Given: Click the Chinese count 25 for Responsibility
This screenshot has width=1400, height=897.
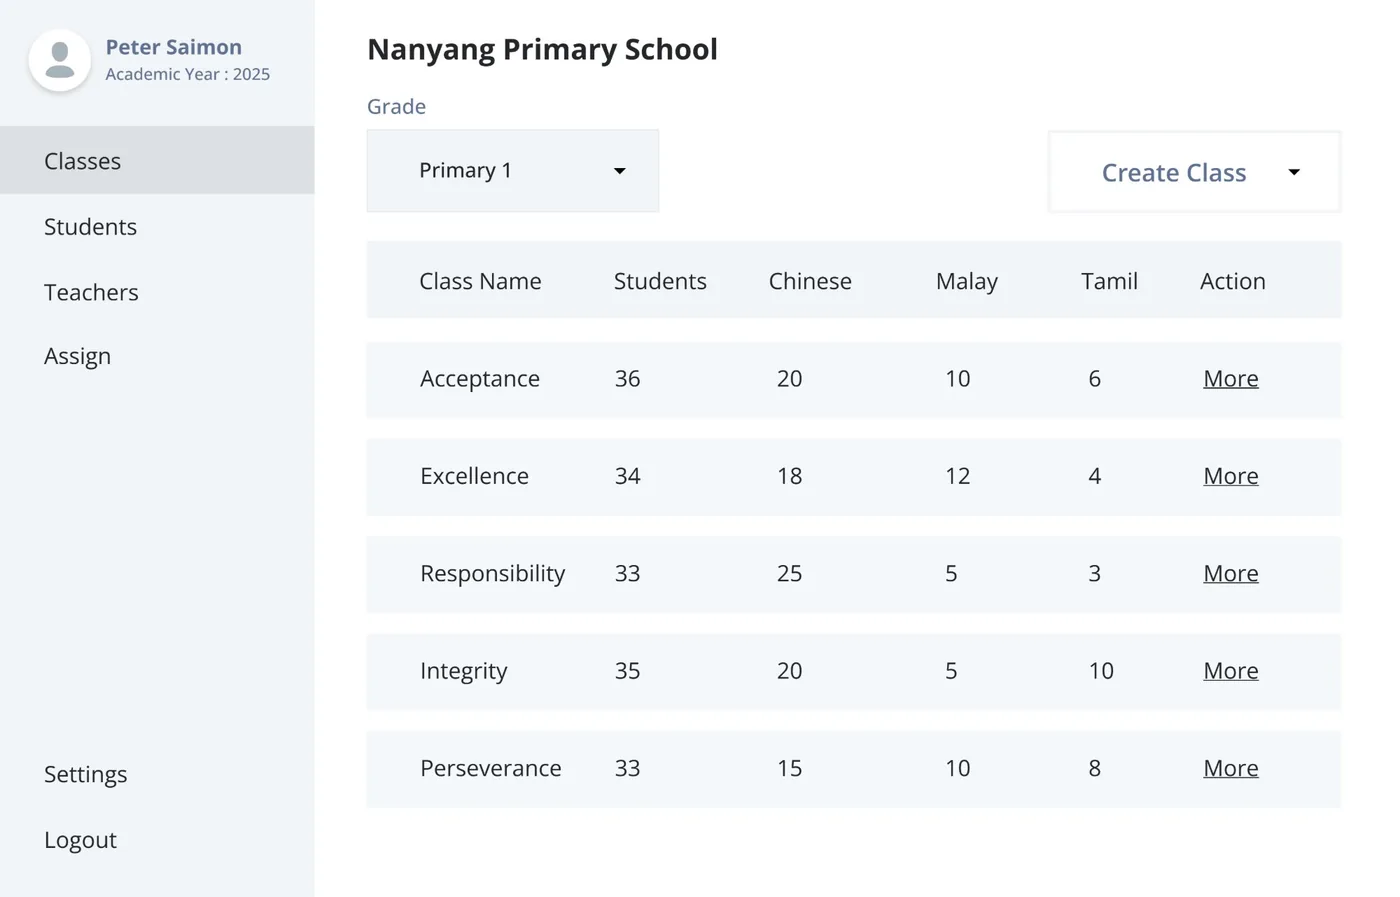Looking at the screenshot, I should (x=789, y=574).
